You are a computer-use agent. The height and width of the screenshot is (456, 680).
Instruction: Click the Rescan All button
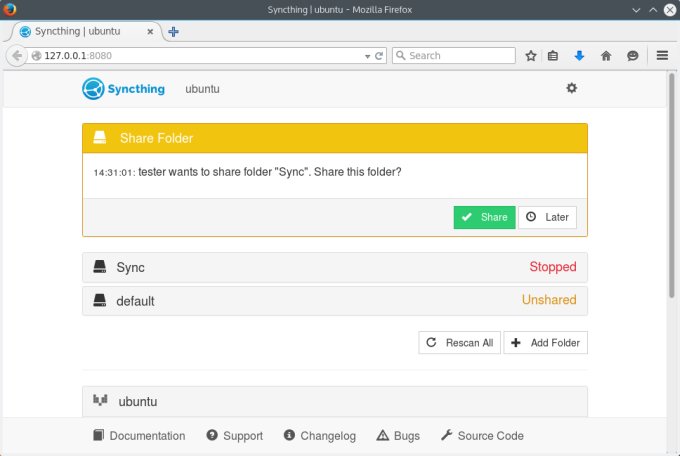459,343
